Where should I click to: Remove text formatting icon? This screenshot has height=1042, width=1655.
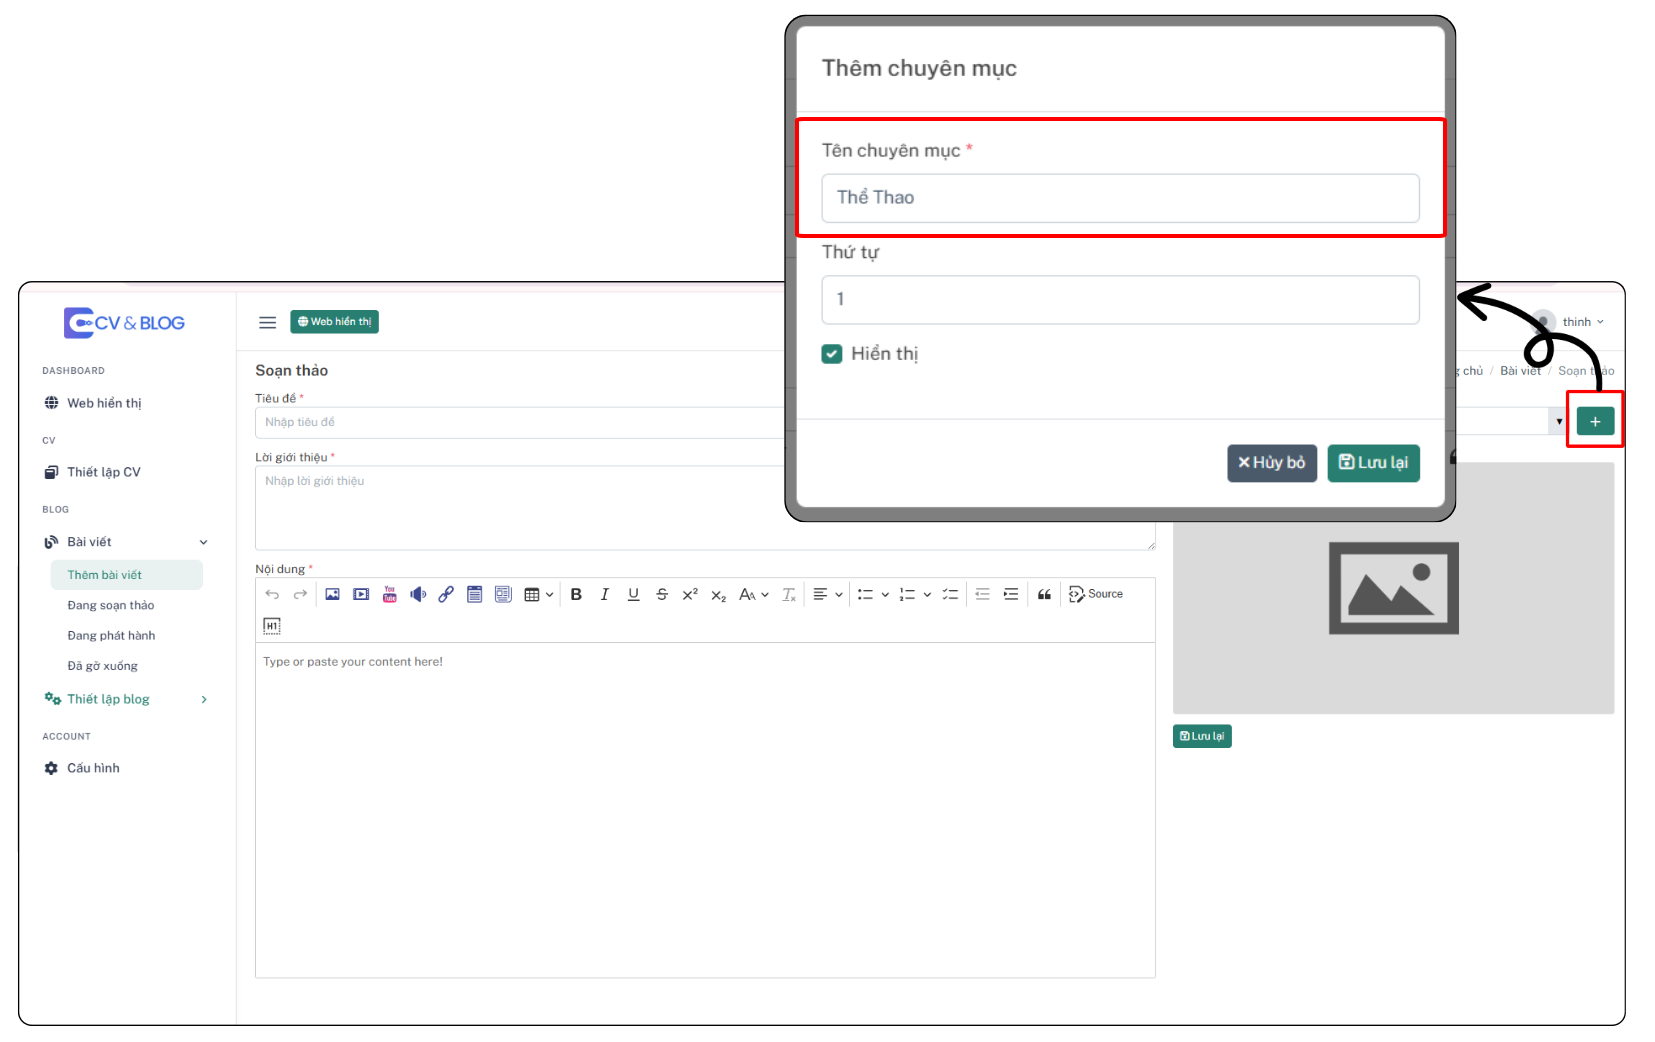789,594
